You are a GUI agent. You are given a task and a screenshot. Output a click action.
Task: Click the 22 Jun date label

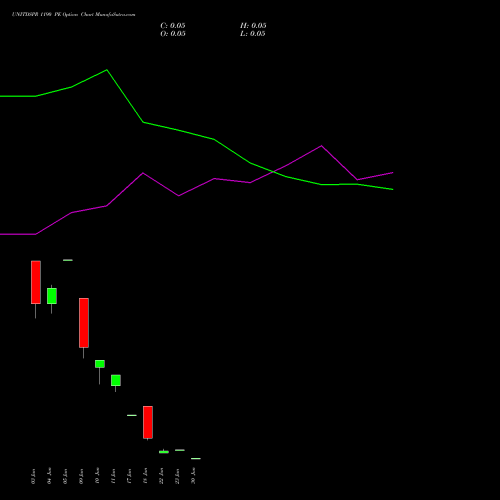[161, 476]
